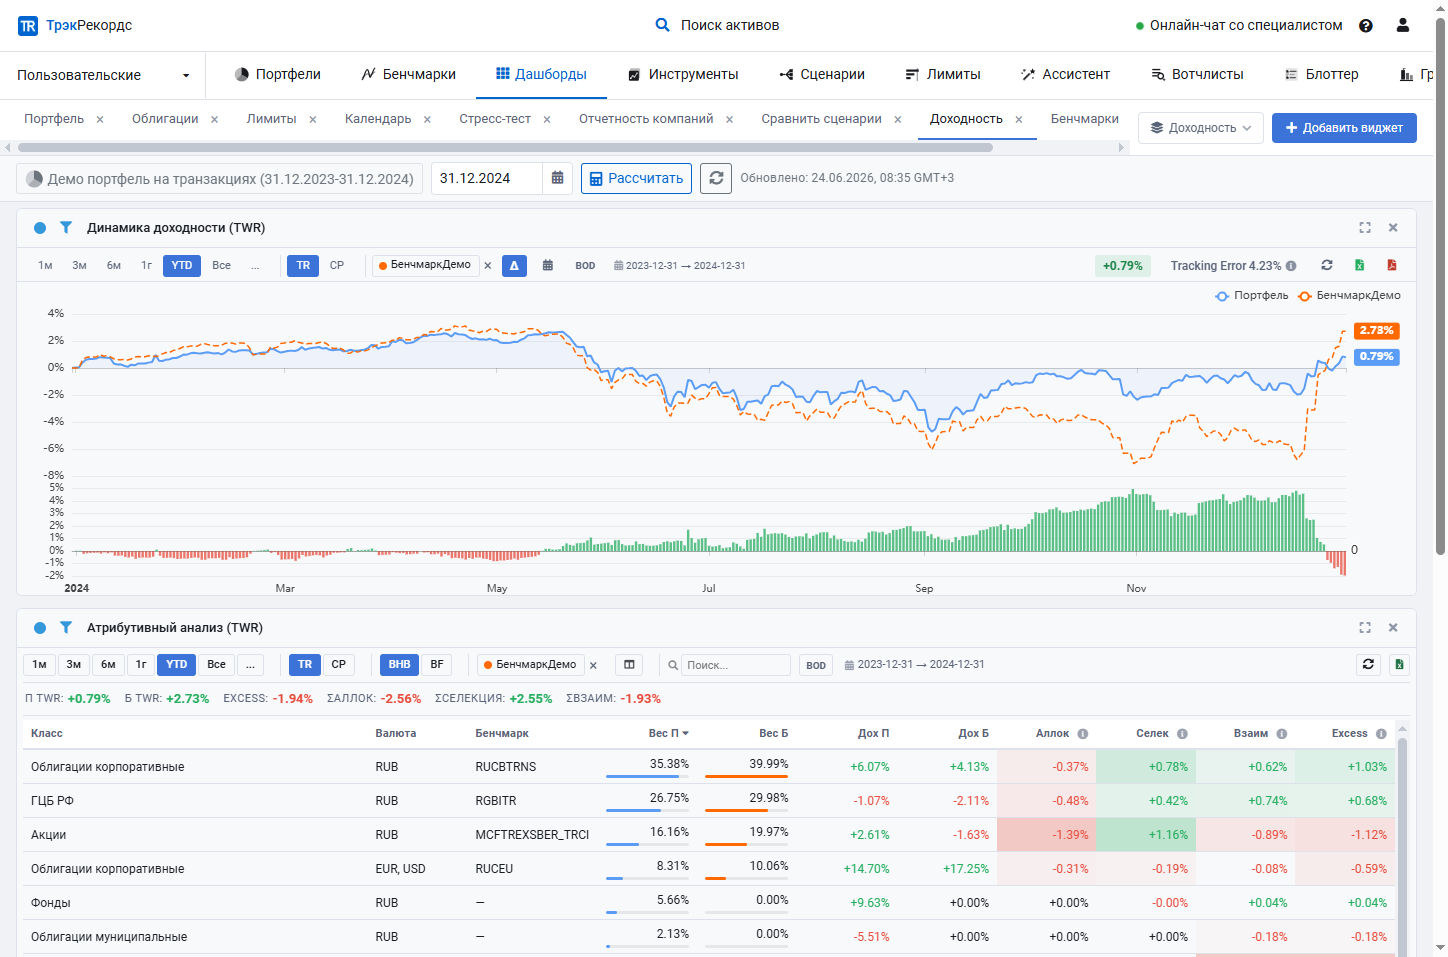
Task: Export Динамика доходности chart to PDF
Action: point(1392,265)
